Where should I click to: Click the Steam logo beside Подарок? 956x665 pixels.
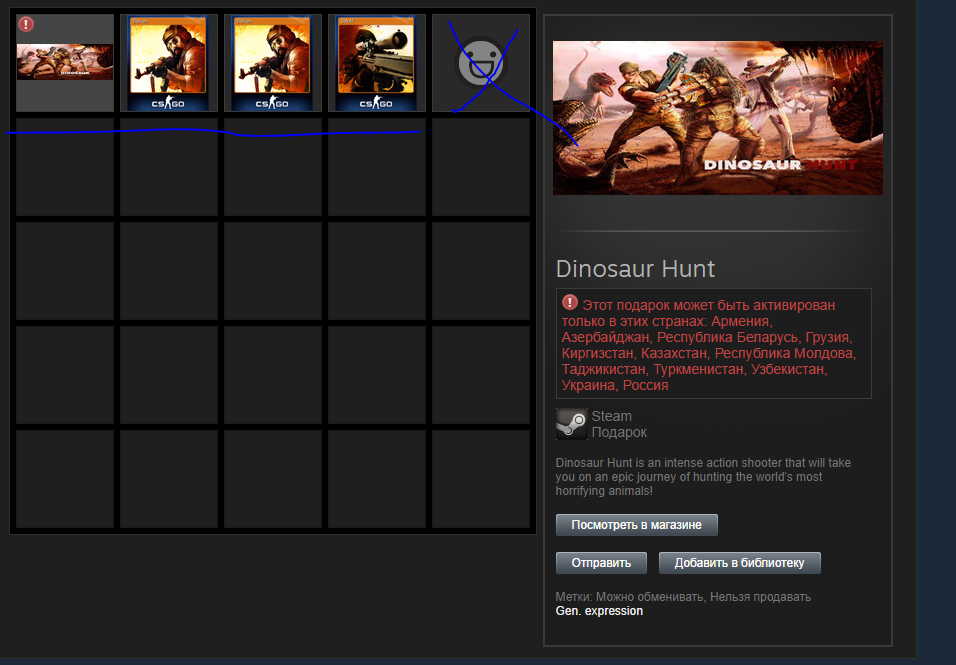click(571, 424)
